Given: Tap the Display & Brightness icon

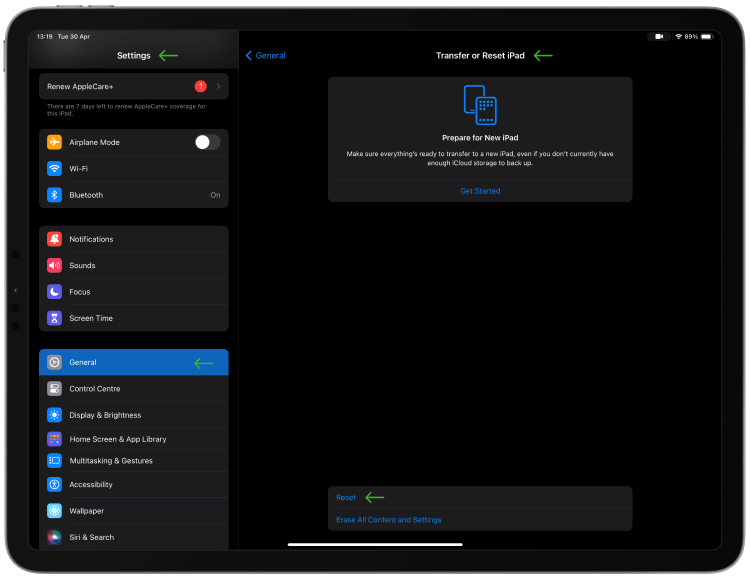Looking at the screenshot, I should point(54,415).
